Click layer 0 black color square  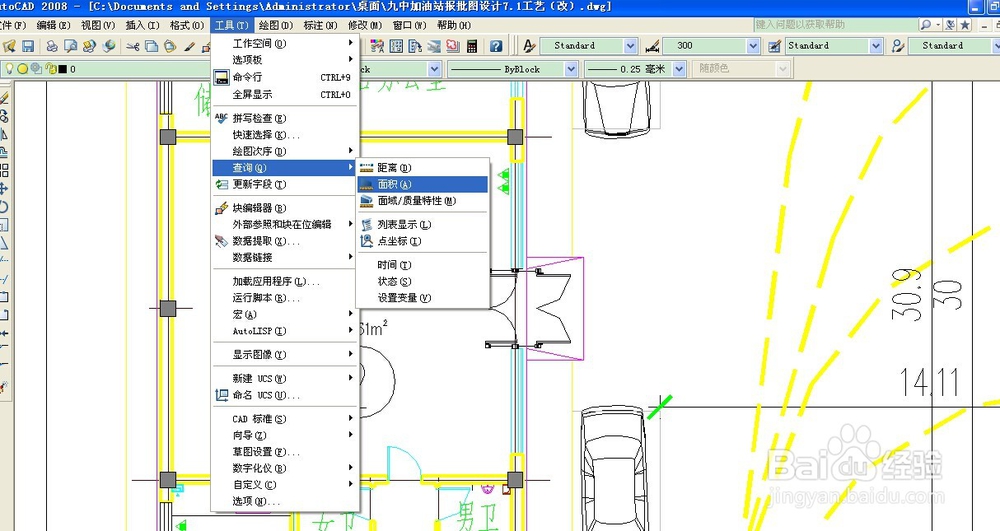(62, 69)
